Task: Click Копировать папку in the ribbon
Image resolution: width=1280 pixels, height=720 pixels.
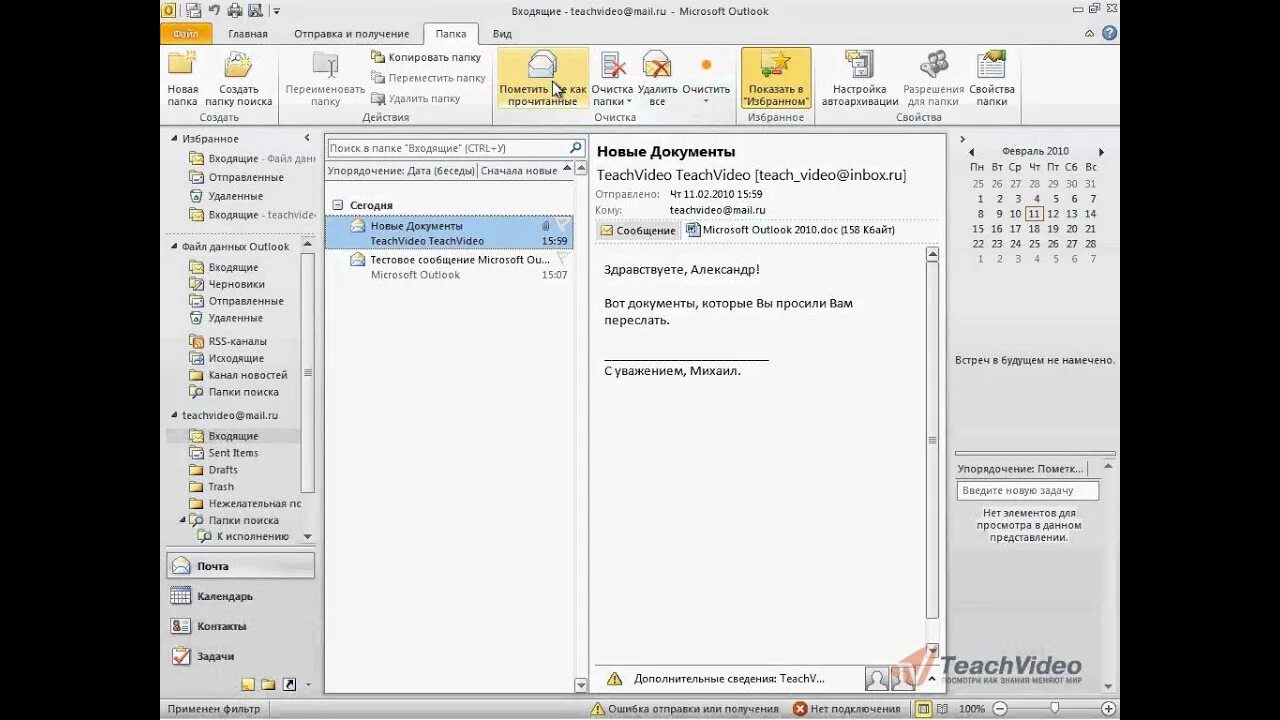Action: click(426, 57)
